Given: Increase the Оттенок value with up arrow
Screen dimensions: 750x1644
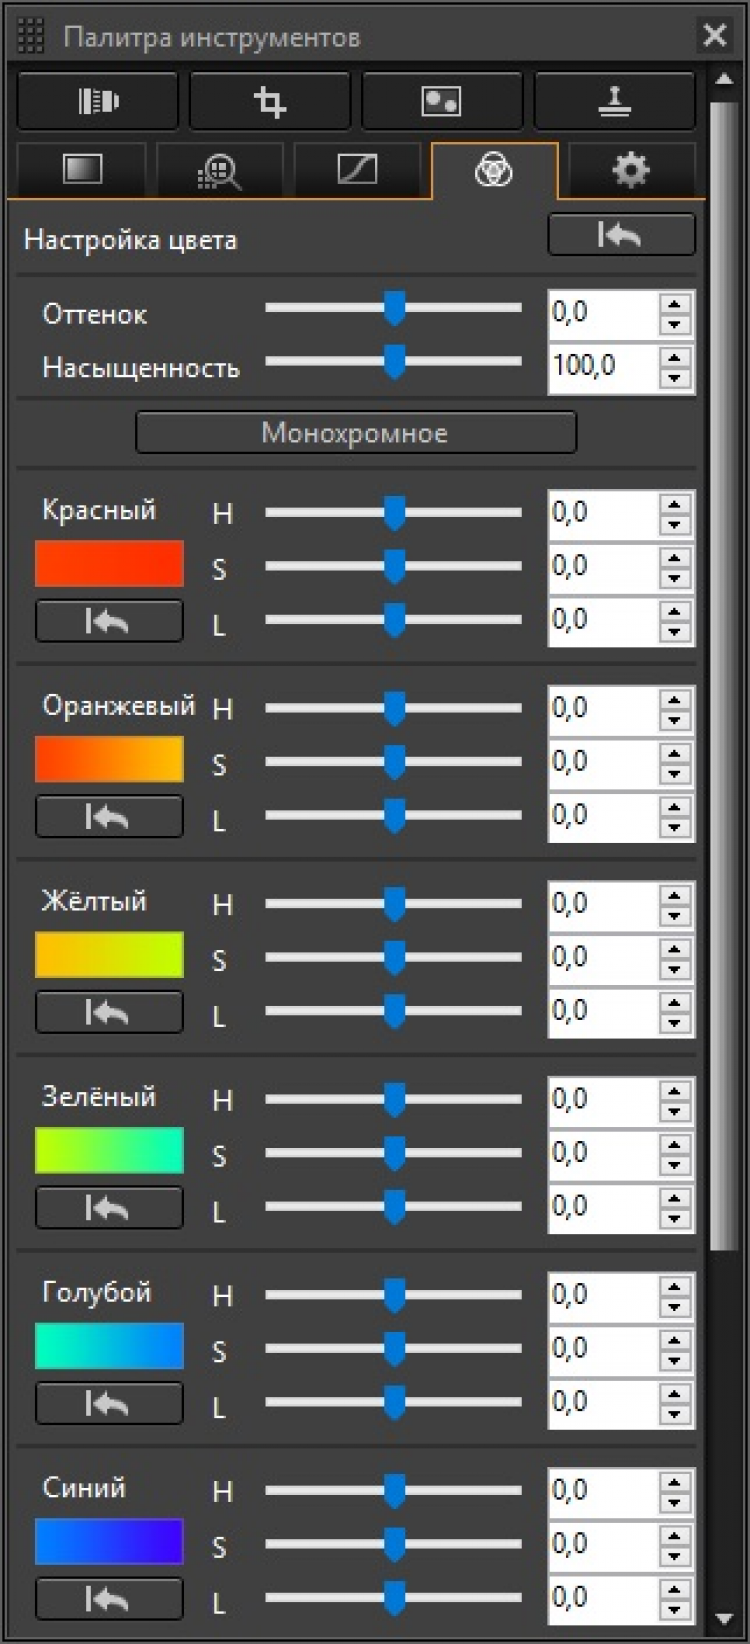Looking at the screenshot, I should (675, 304).
